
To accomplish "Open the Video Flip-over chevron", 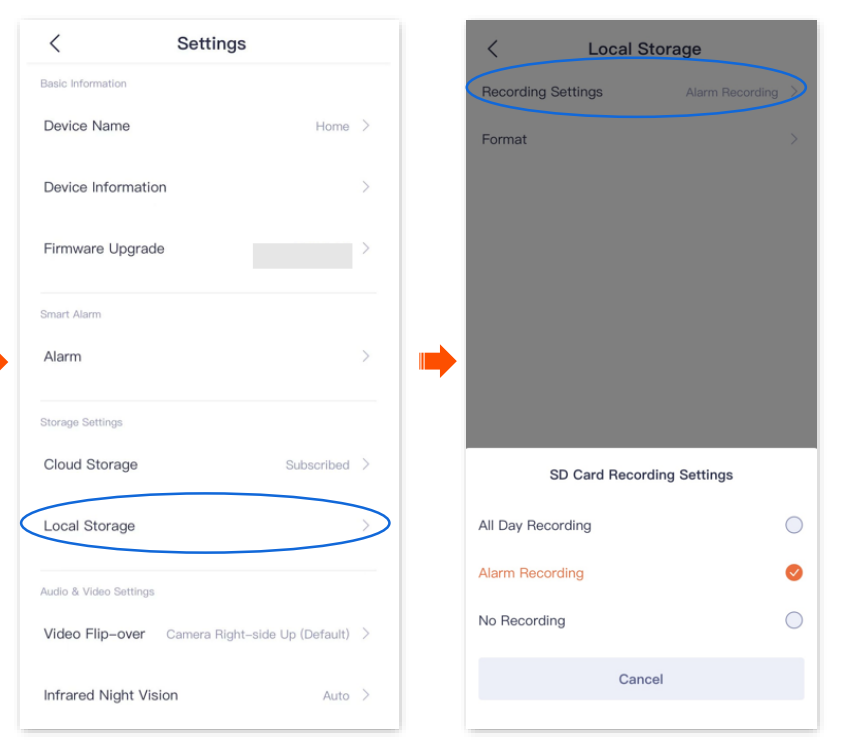I will pyautogui.click(x=366, y=634).
